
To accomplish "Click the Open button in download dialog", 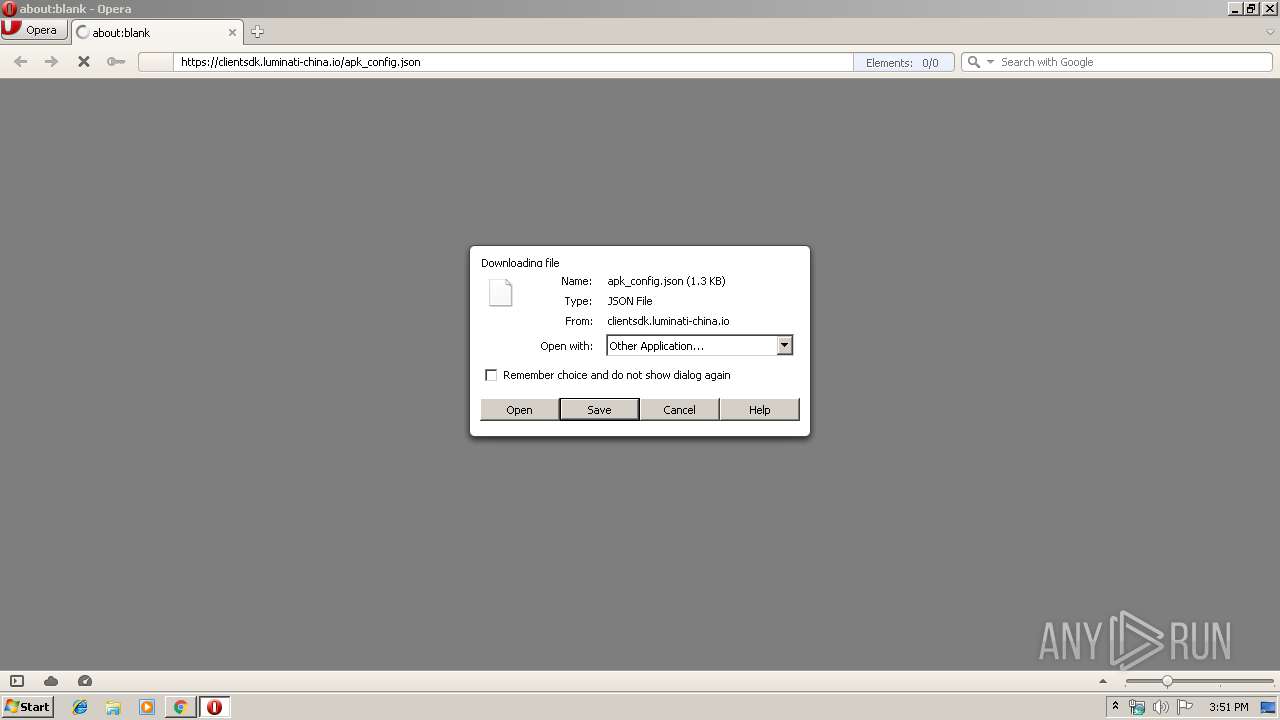I will point(519,409).
